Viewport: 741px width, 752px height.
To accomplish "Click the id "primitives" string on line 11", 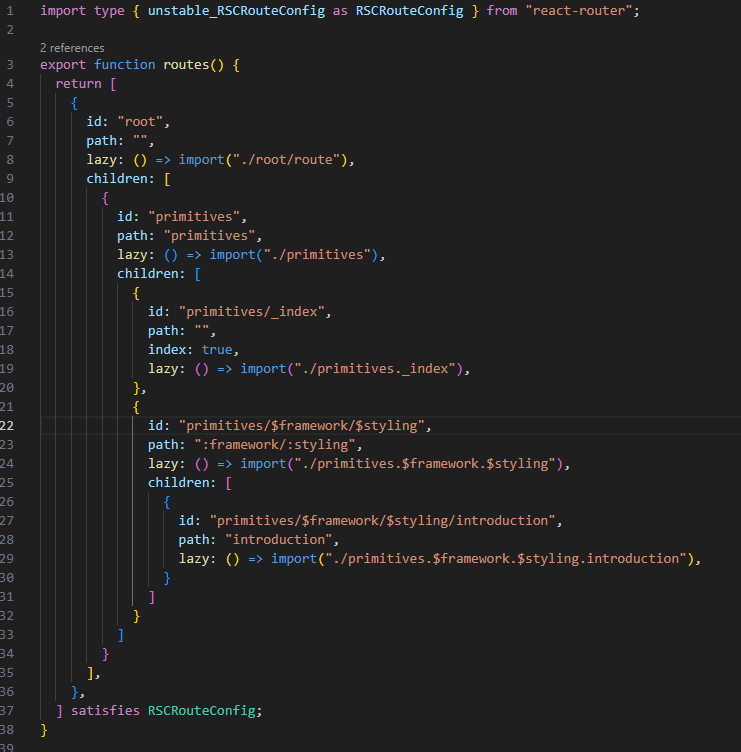I will pos(194,217).
